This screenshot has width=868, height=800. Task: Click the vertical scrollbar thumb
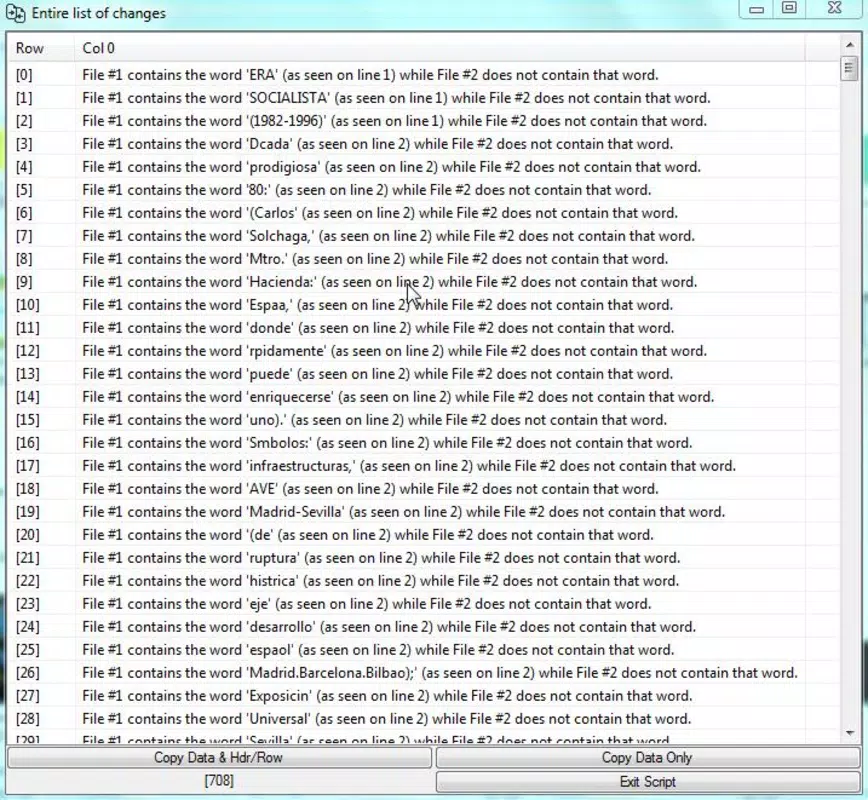pyautogui.click(x=849, y=69)
